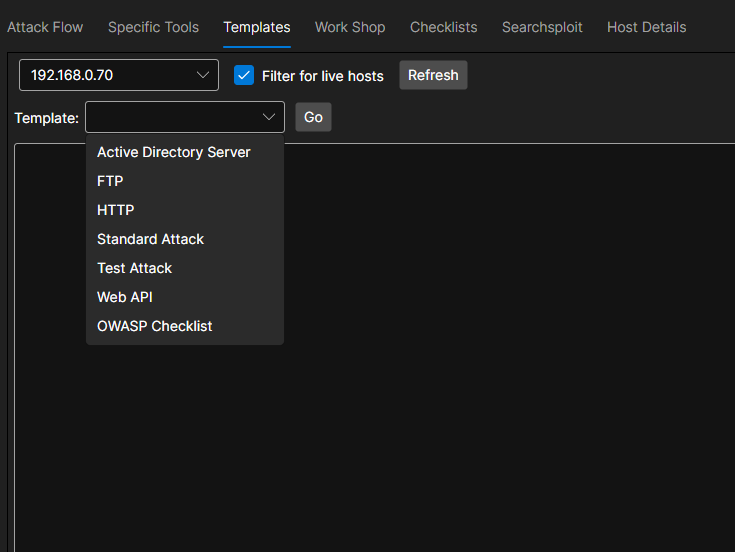Open the Work Shop tab

coord(350,27)
